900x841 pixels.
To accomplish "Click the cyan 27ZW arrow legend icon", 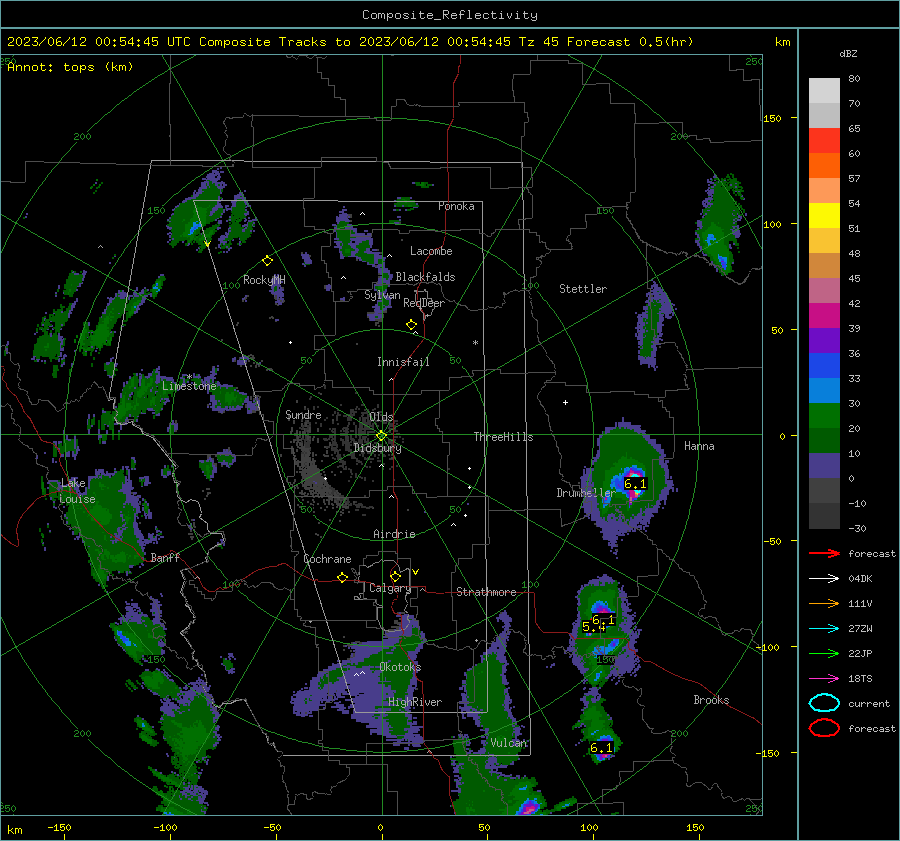I will [824, 629].
